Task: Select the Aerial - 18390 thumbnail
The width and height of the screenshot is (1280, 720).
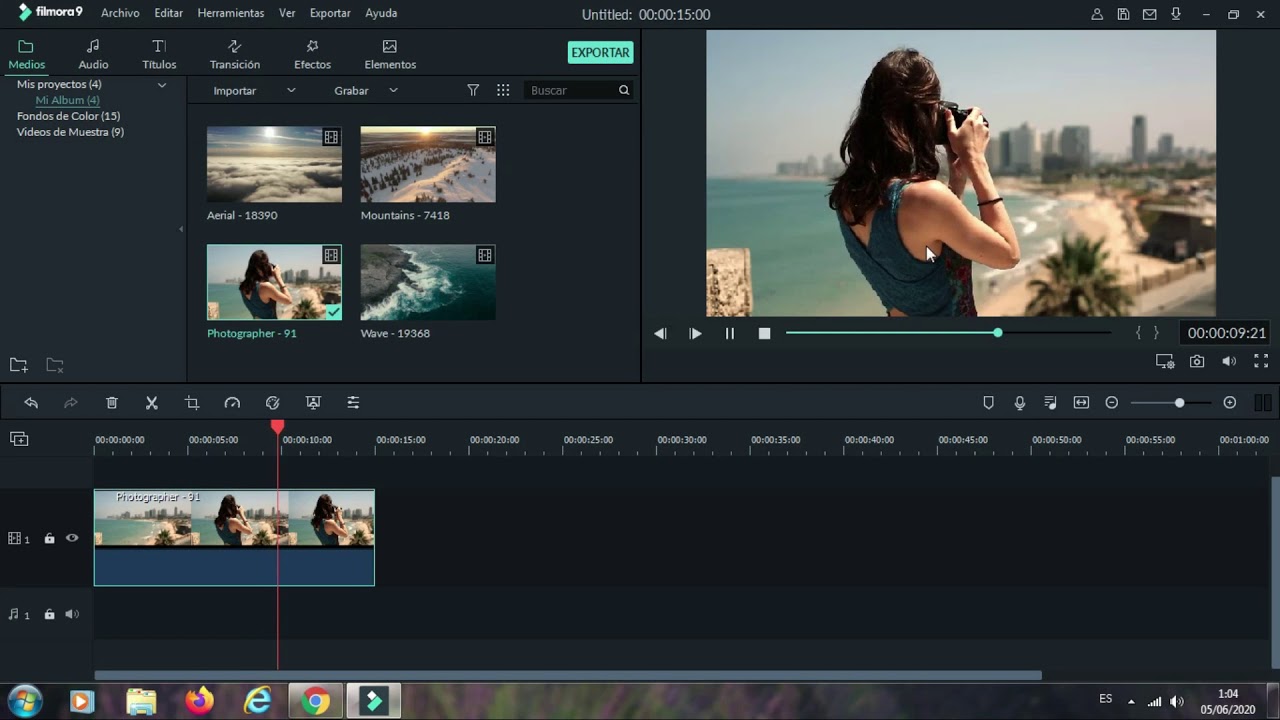Action: [x=274, y=165]
